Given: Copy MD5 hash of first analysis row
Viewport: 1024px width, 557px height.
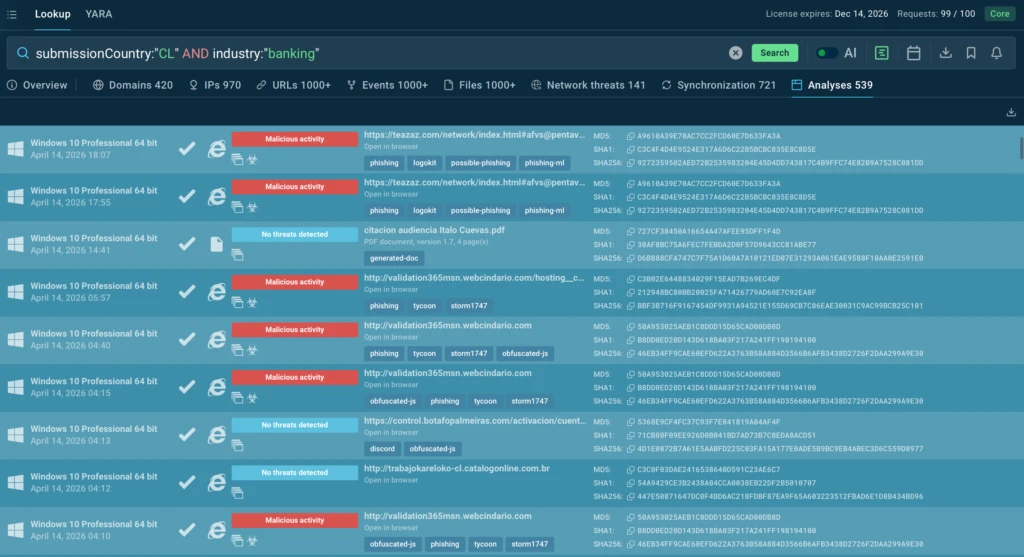Looking at the screenshot, I should (630, 136).
